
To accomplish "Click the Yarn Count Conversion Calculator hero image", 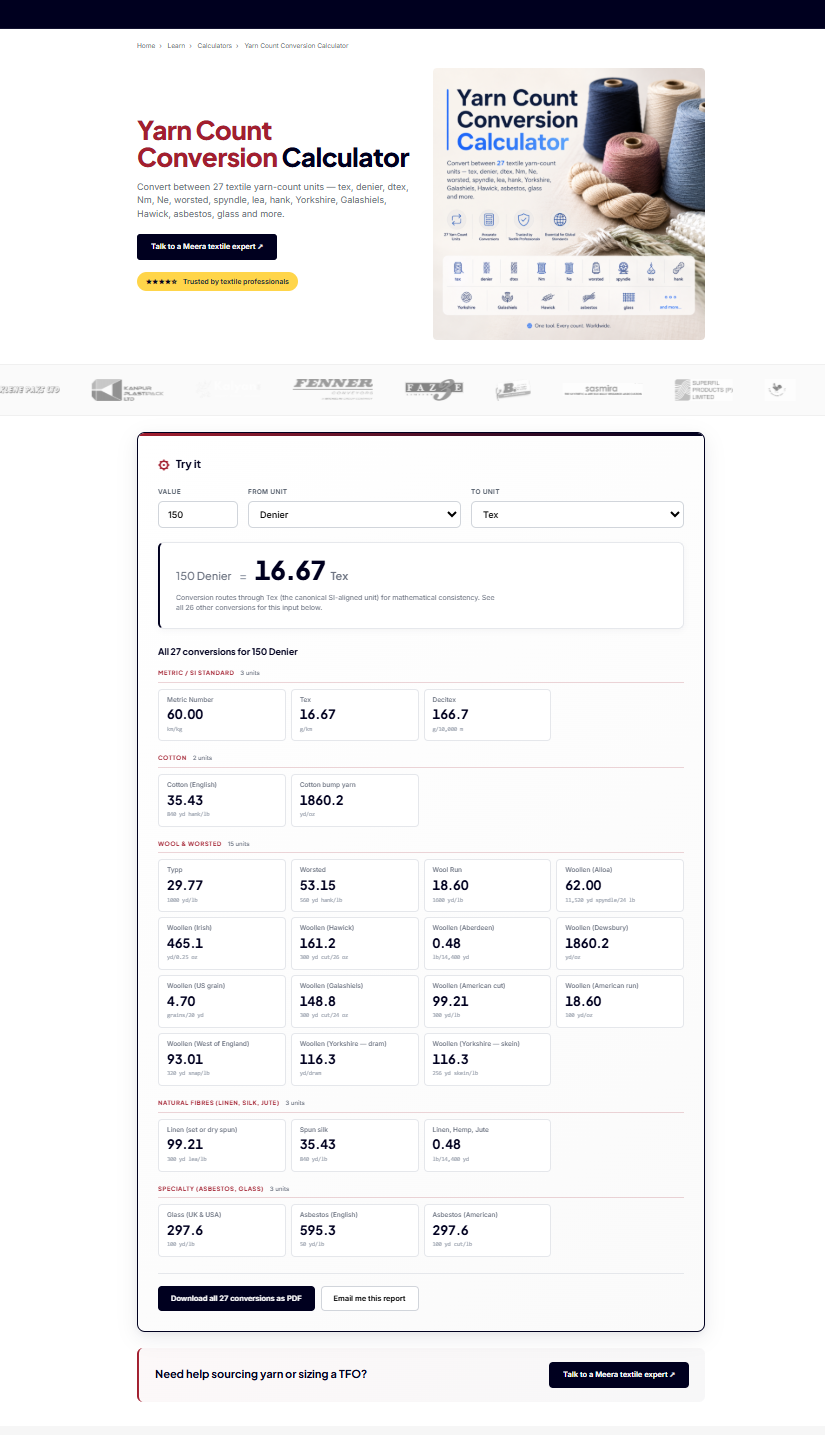I will coord(569,204).
